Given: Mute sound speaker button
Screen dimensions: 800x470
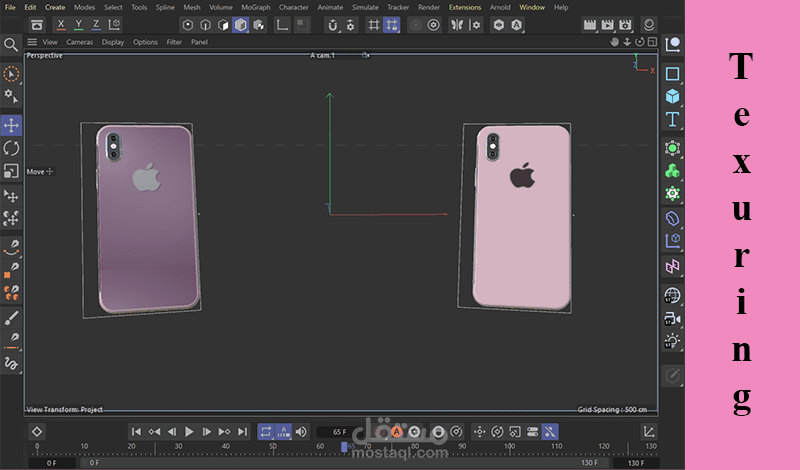Looking at the screenshot, I should 301,432.
